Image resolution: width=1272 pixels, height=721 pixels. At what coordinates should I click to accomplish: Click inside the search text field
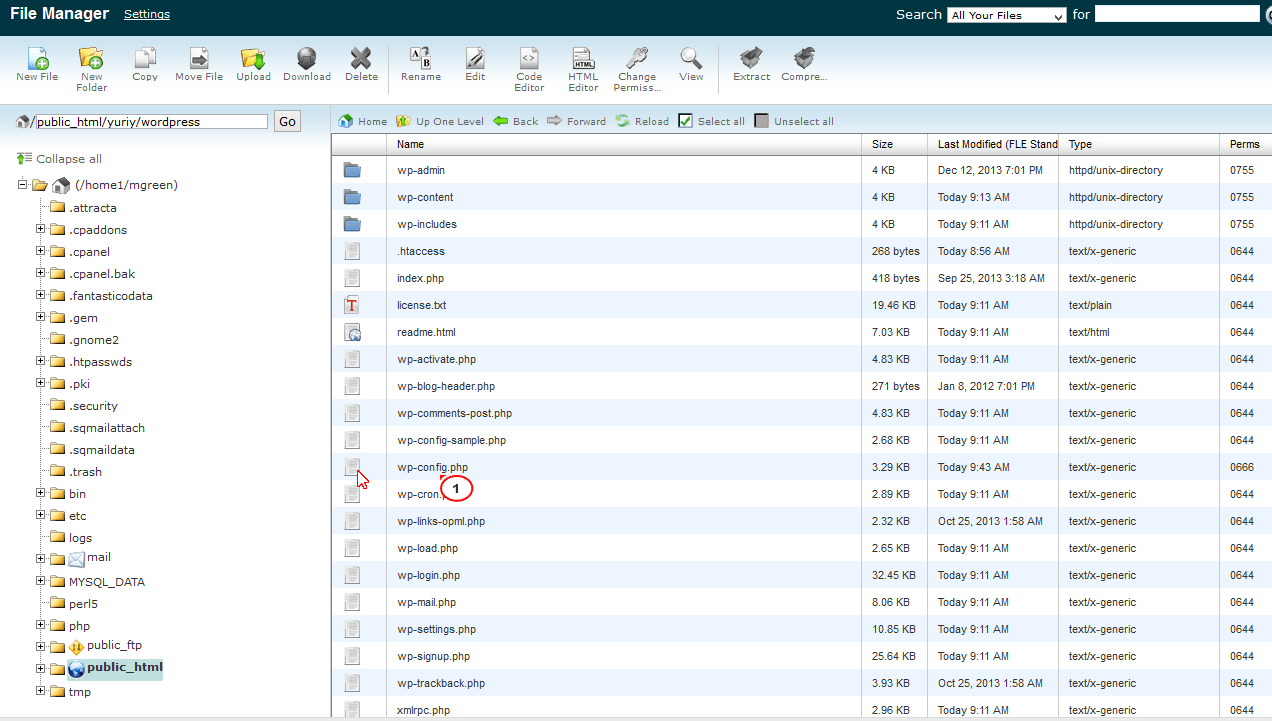[x=1177, y=13]
